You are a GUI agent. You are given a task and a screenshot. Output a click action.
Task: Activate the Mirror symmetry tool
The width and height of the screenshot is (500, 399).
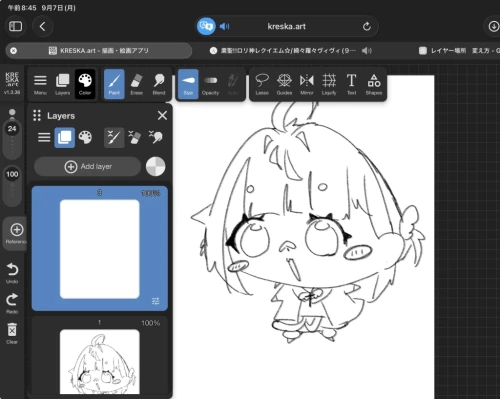coord(307,84)
